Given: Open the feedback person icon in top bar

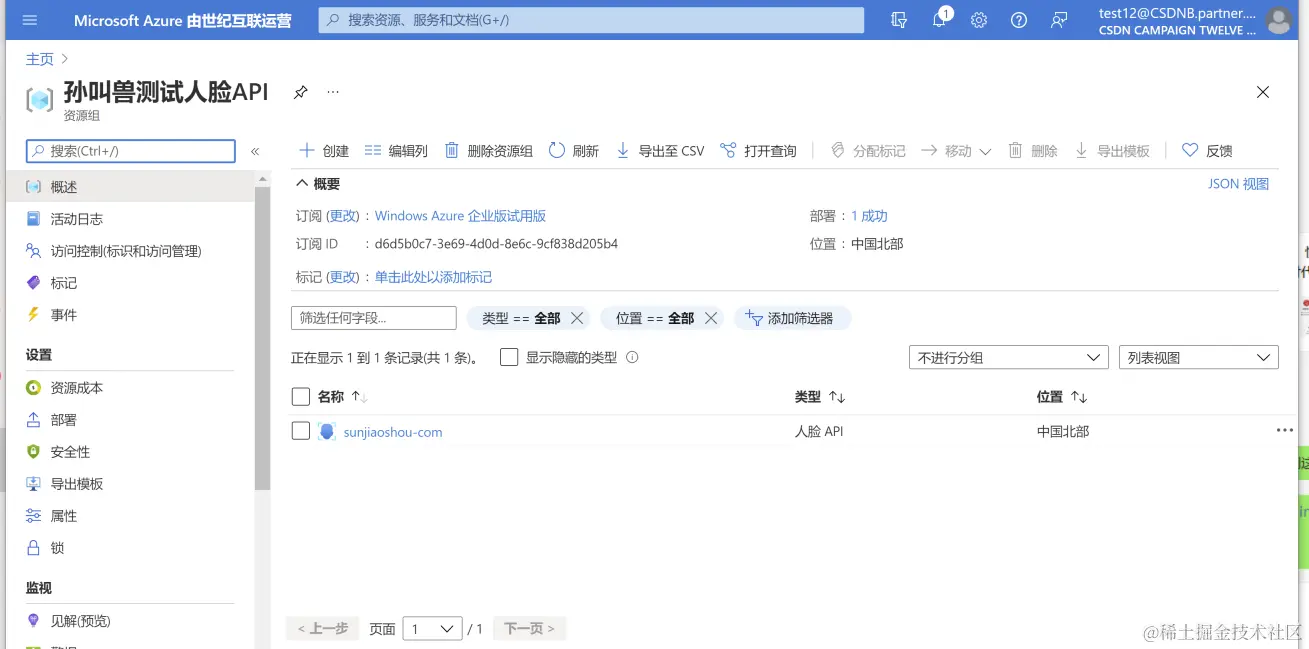Looking at the screenshot, I should 1059,20.
